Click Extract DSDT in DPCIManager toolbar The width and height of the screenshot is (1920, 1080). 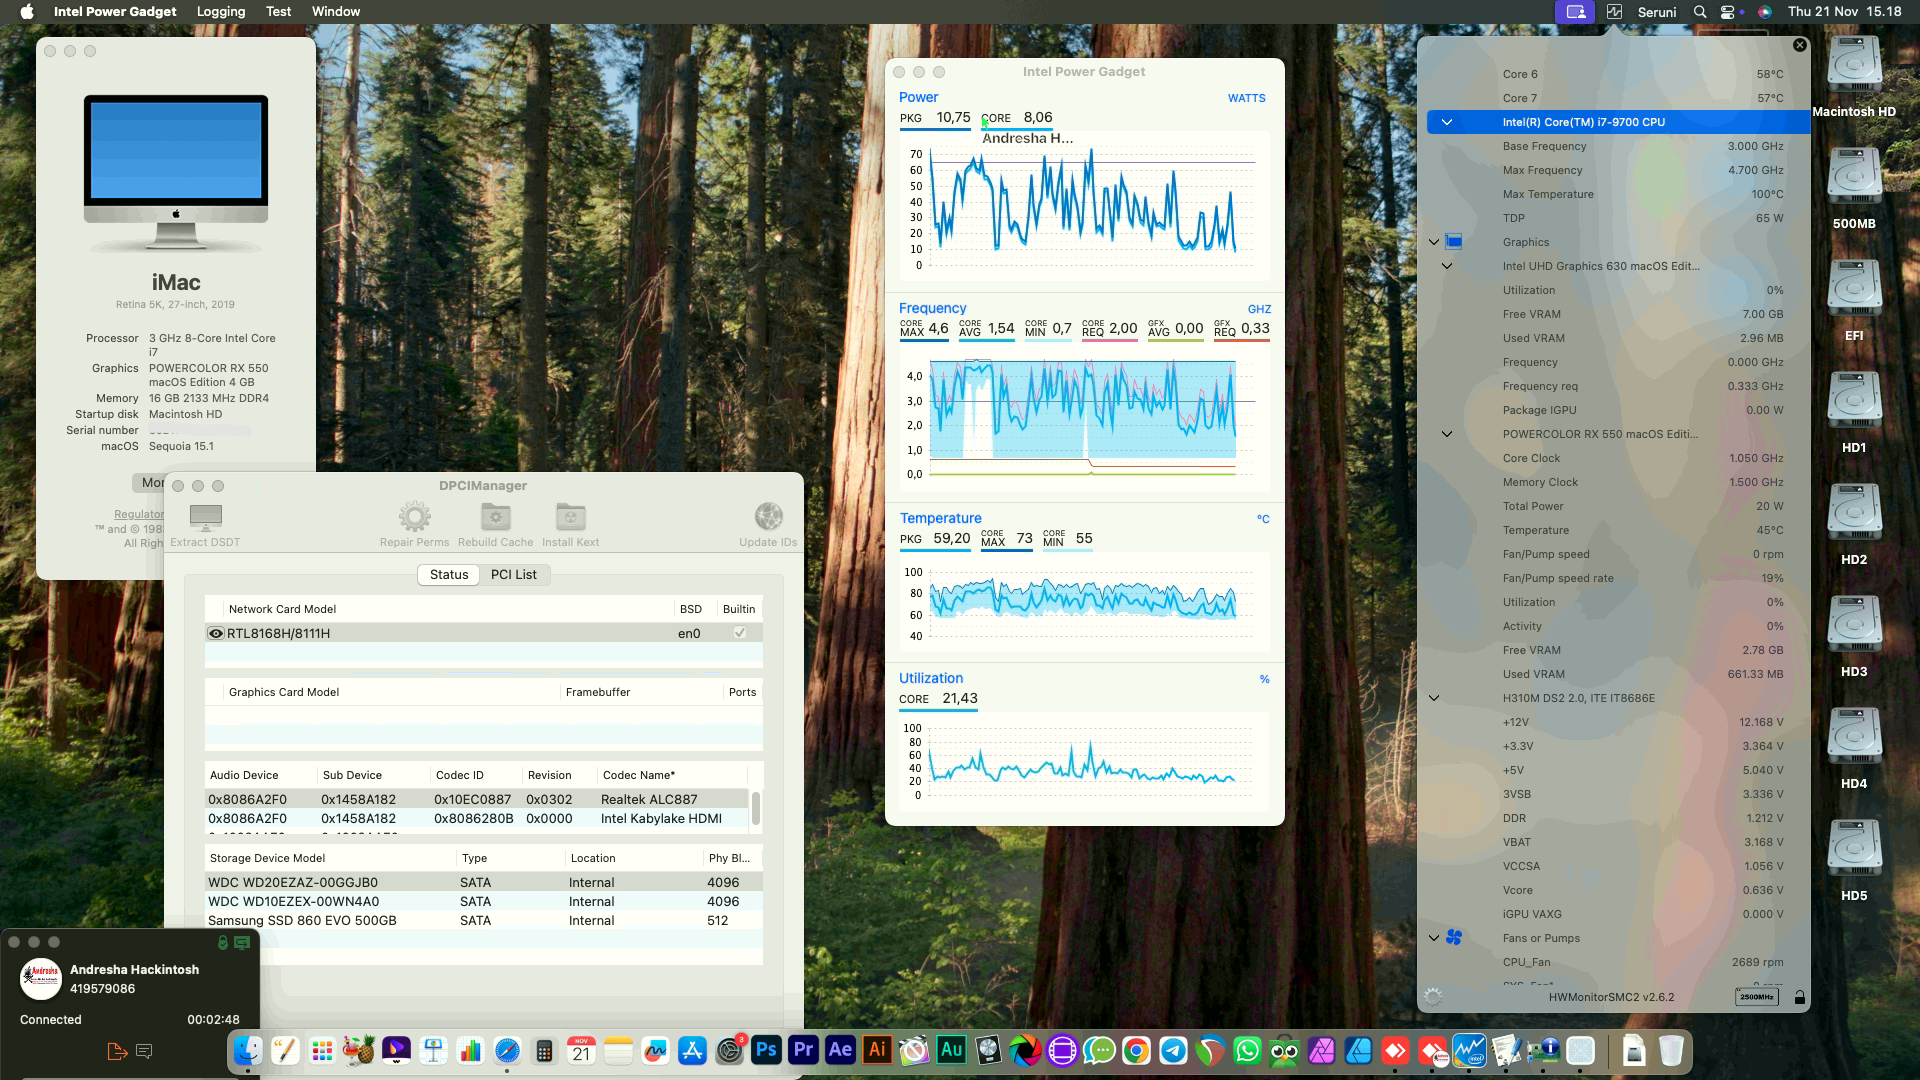205,524
